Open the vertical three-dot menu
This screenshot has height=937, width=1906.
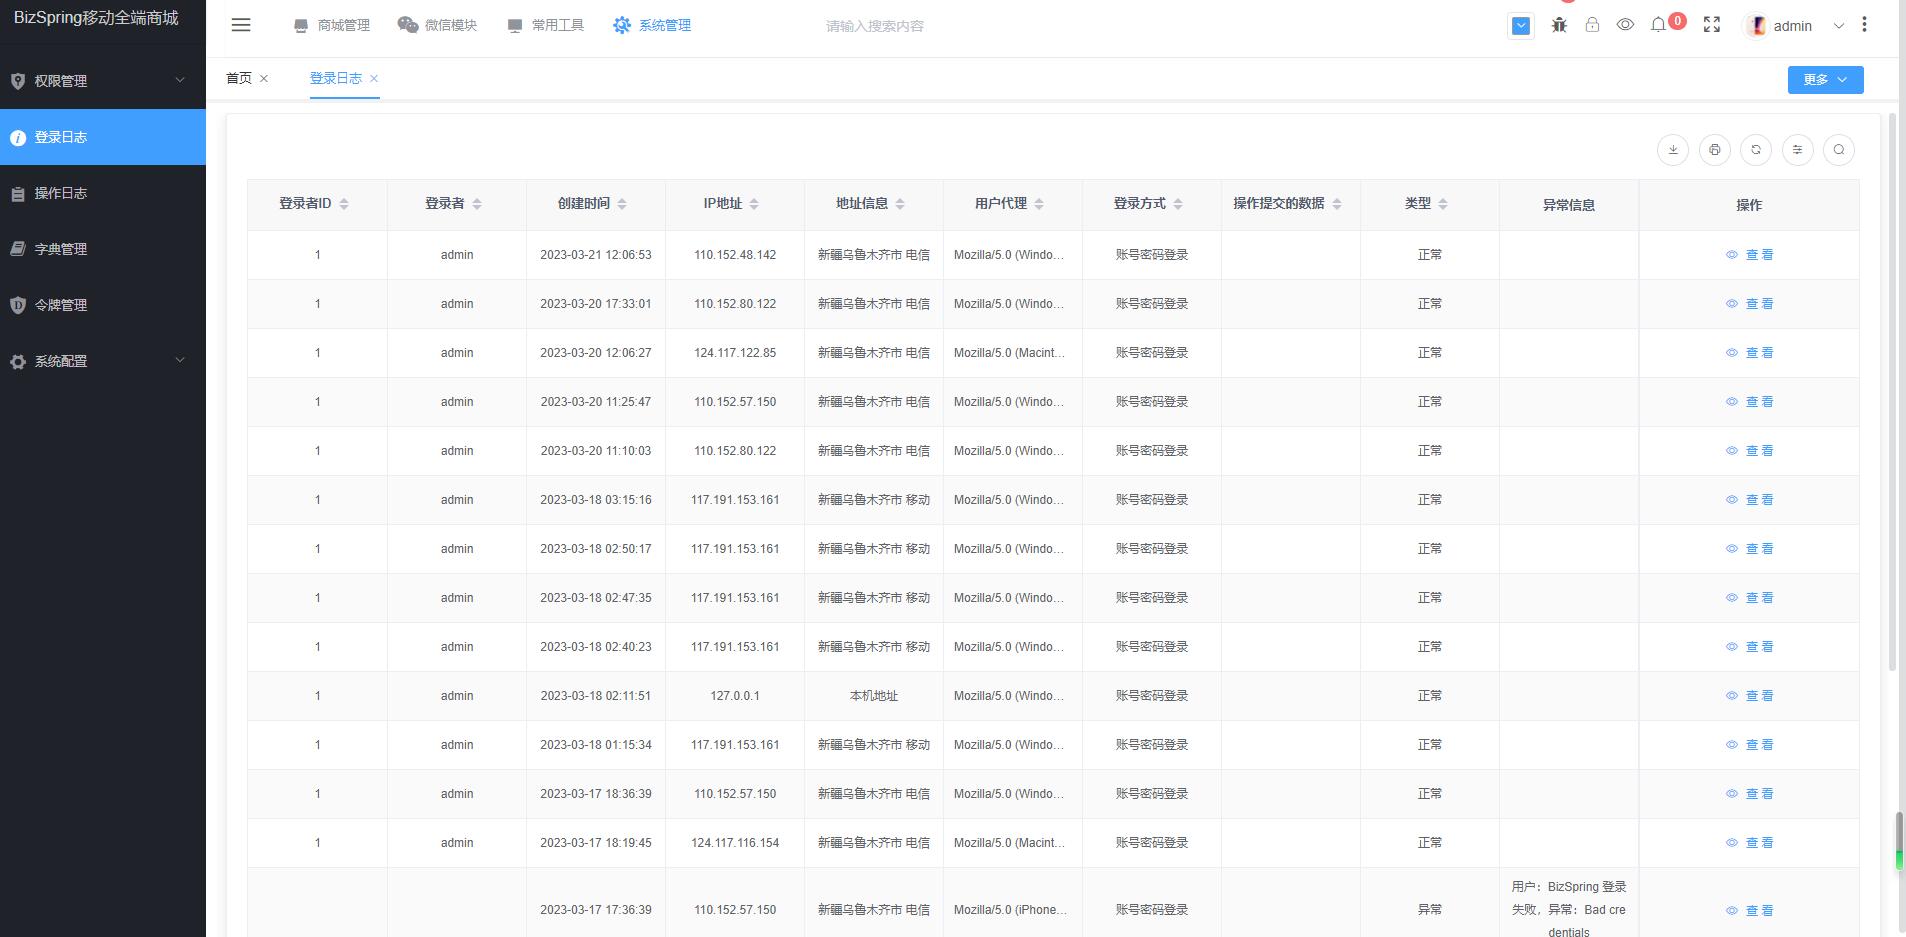click(1864, 25)
